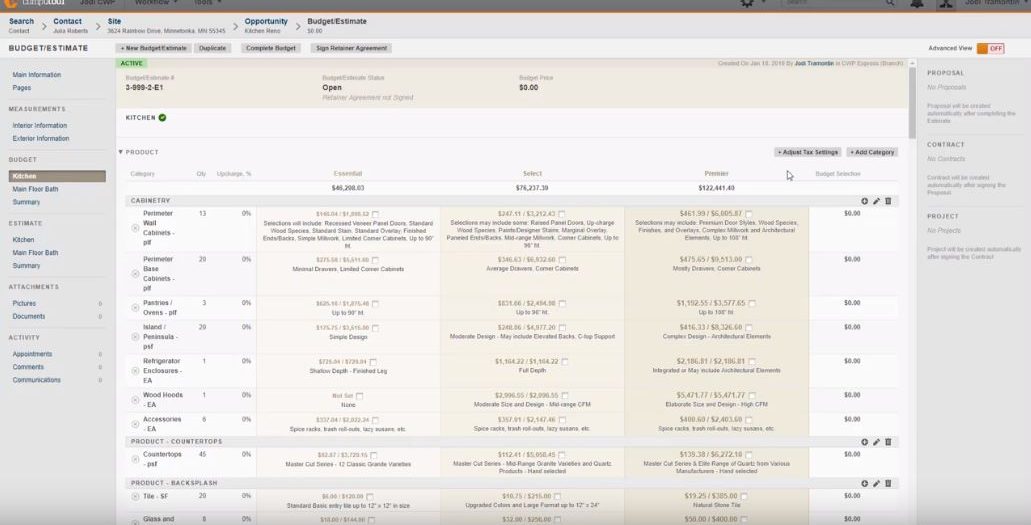Check Premier option for Countertops

click(745, 454)
